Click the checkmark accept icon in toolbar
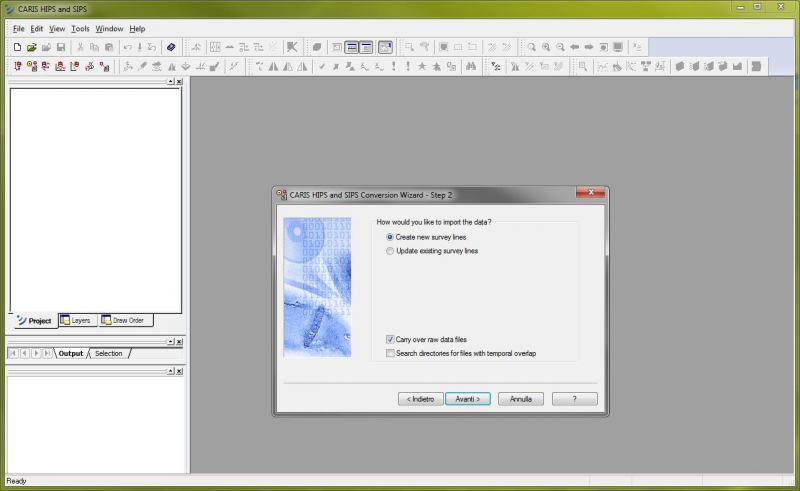Image resolution: width=800 pixels, height=491 pixels. pyautogui.click(x=321, y=66)
